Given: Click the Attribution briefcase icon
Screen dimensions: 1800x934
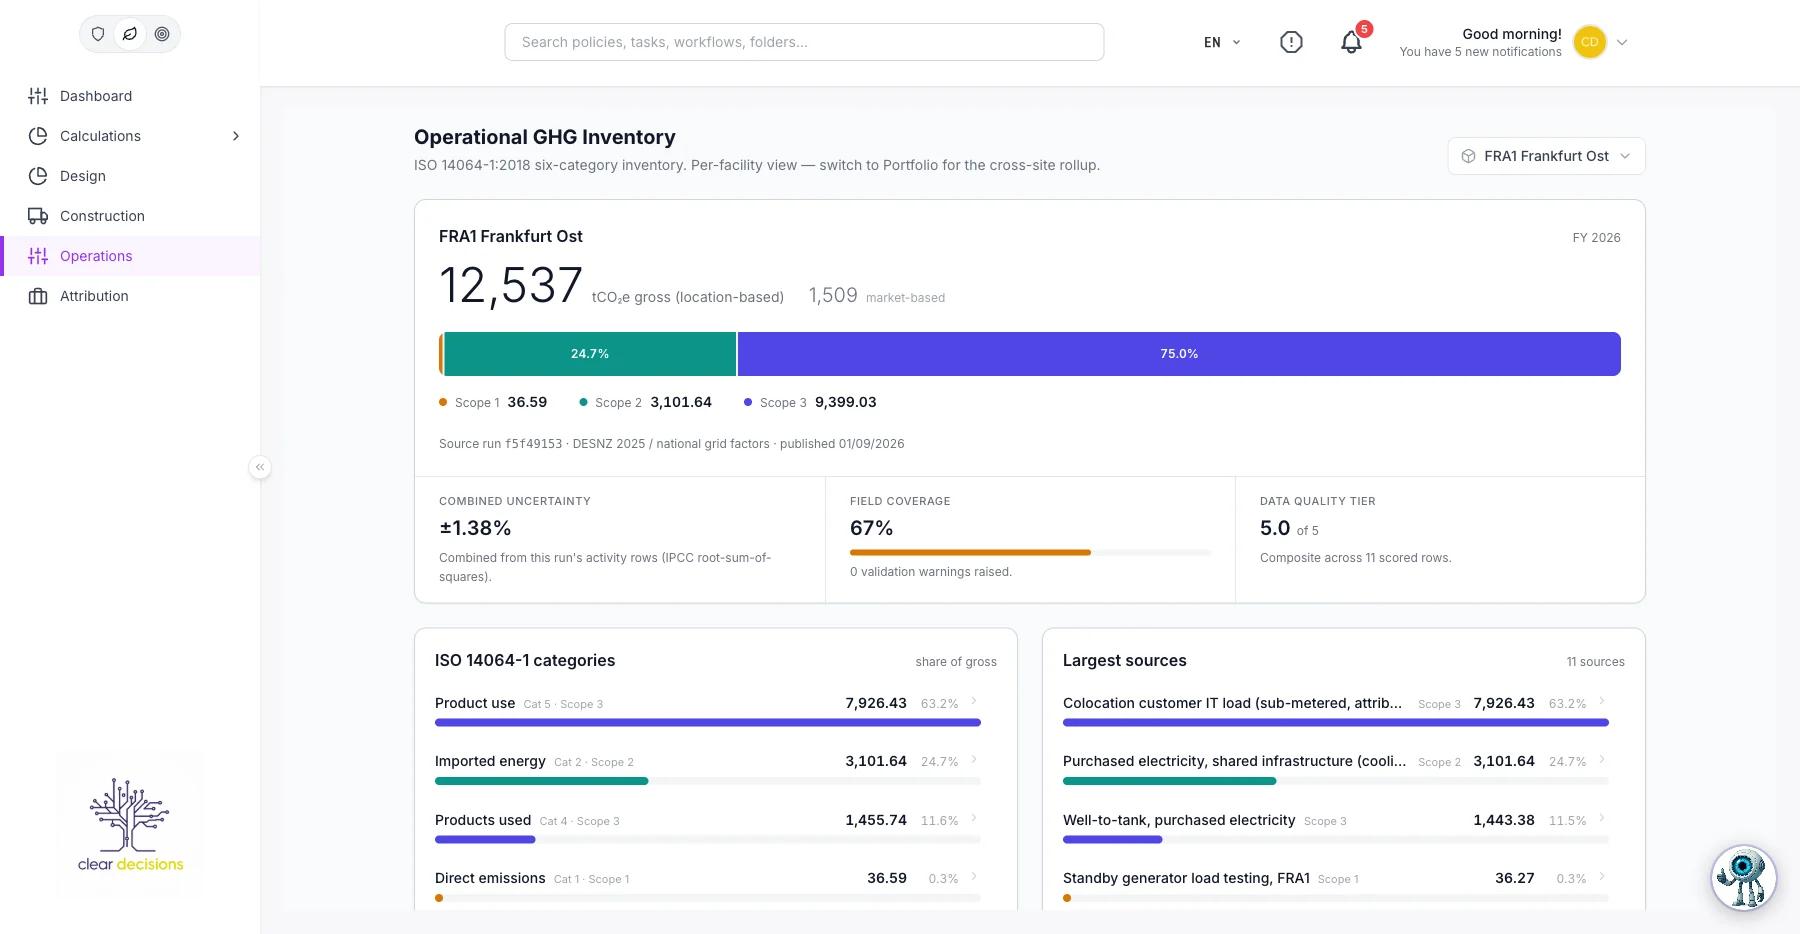Looking at the screenshot, I should (x=38, y=296).
